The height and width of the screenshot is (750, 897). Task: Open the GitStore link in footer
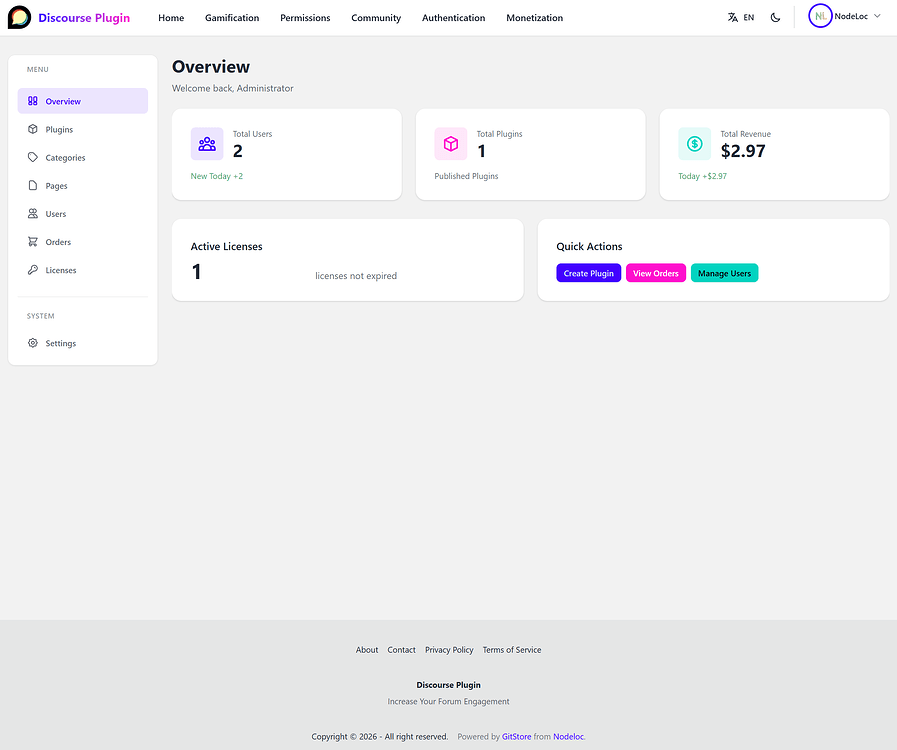pyautogui.click(x=516, y=737)
